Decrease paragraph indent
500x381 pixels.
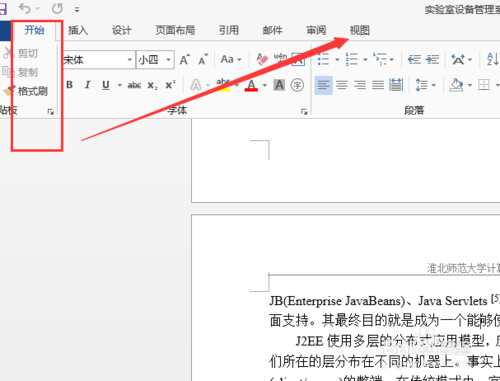point(414,60)
